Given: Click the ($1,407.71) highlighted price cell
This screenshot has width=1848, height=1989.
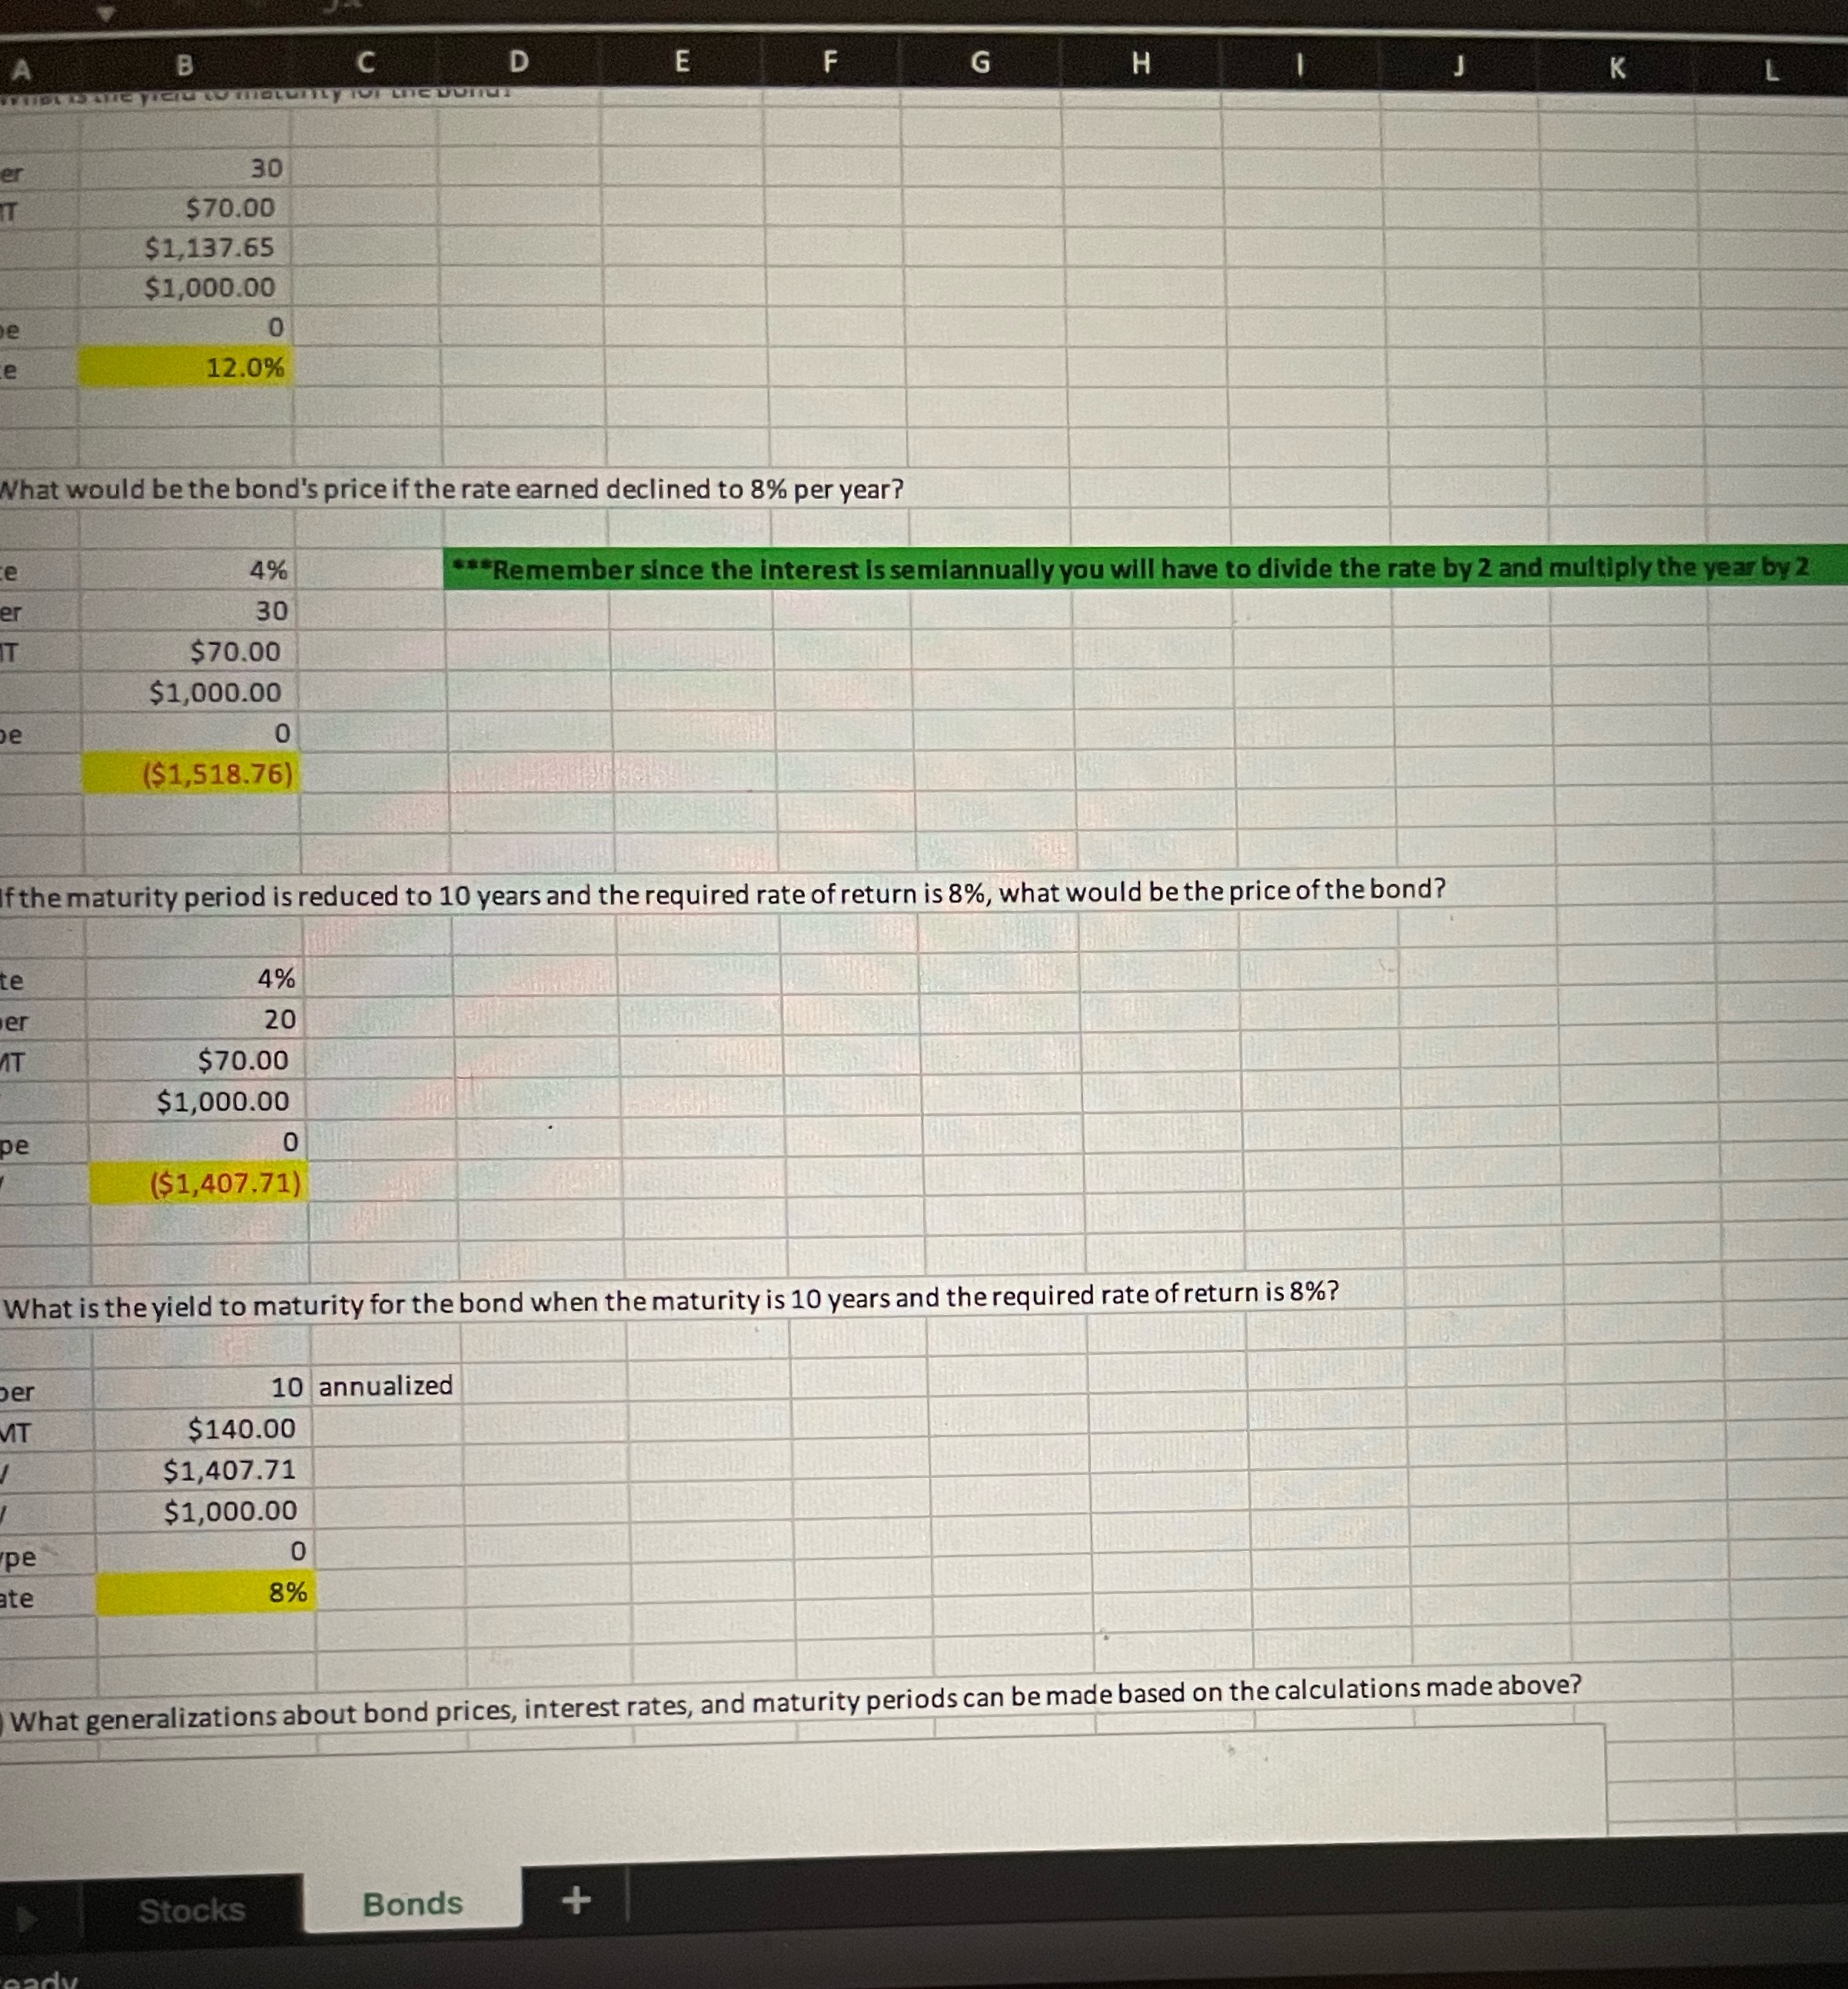Looking at the screenshot, I should (x=198, y=1183).
